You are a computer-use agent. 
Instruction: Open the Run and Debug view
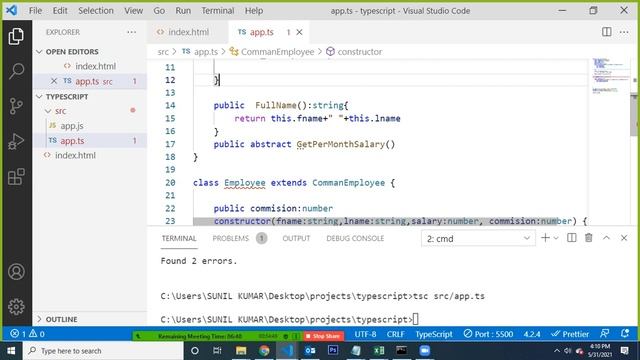[16, 141]
